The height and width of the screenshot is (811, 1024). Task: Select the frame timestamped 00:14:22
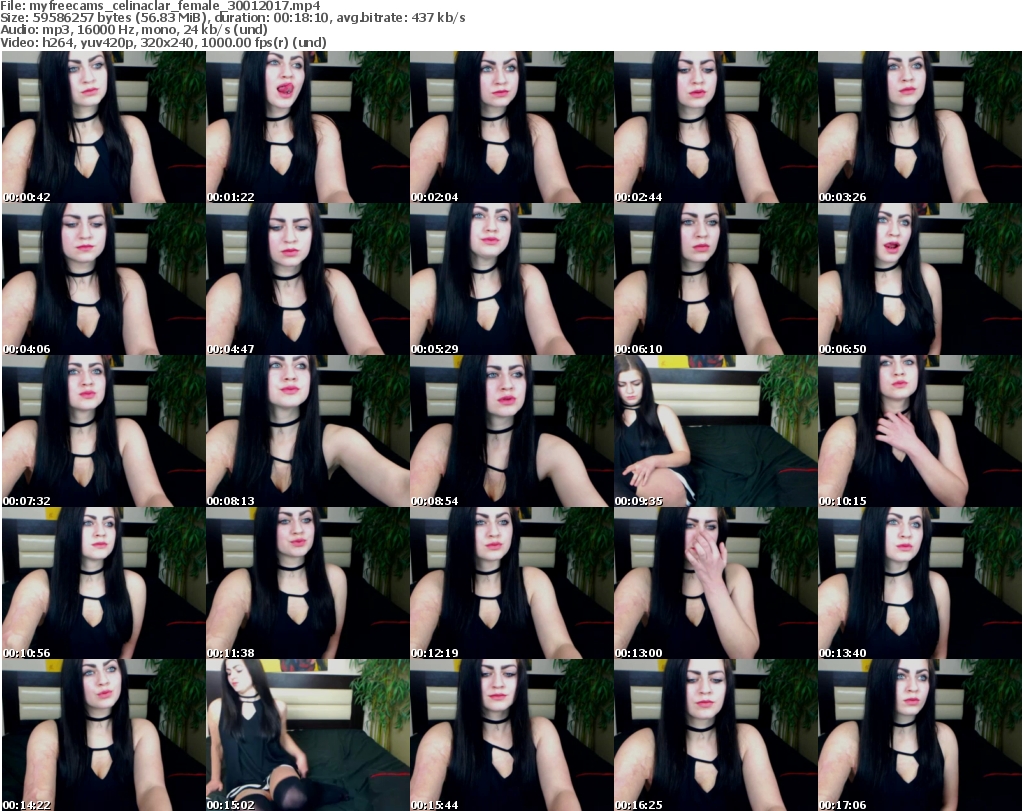[x=104, y=735]
